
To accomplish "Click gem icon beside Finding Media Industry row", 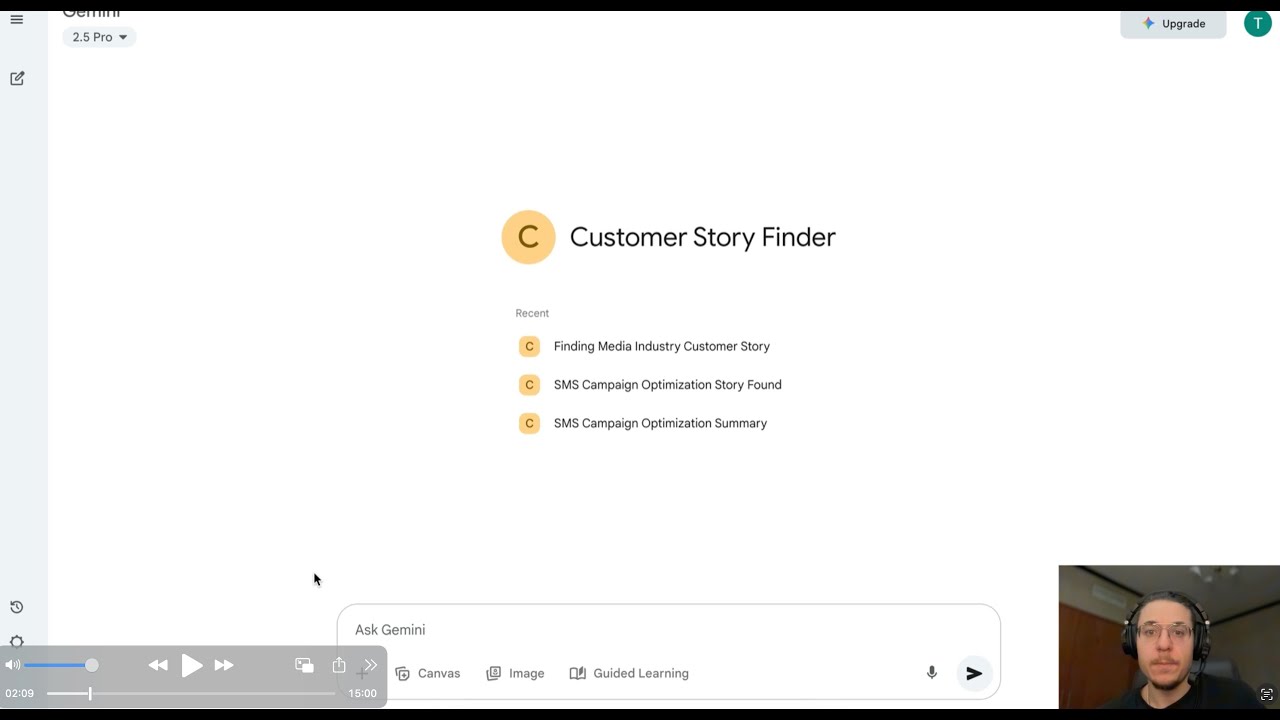I will click(529, 346).
